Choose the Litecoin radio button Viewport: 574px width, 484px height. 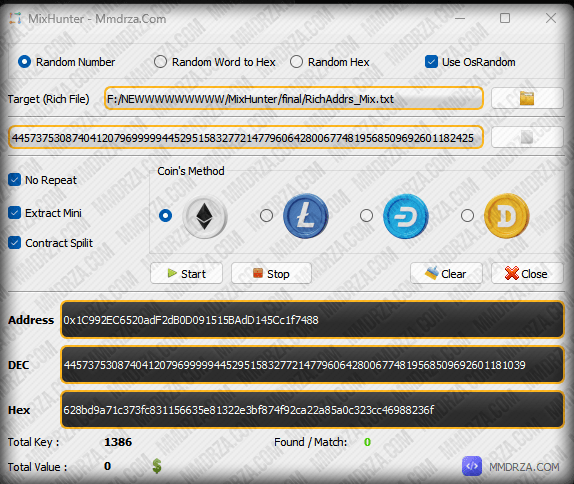point(266,216)
